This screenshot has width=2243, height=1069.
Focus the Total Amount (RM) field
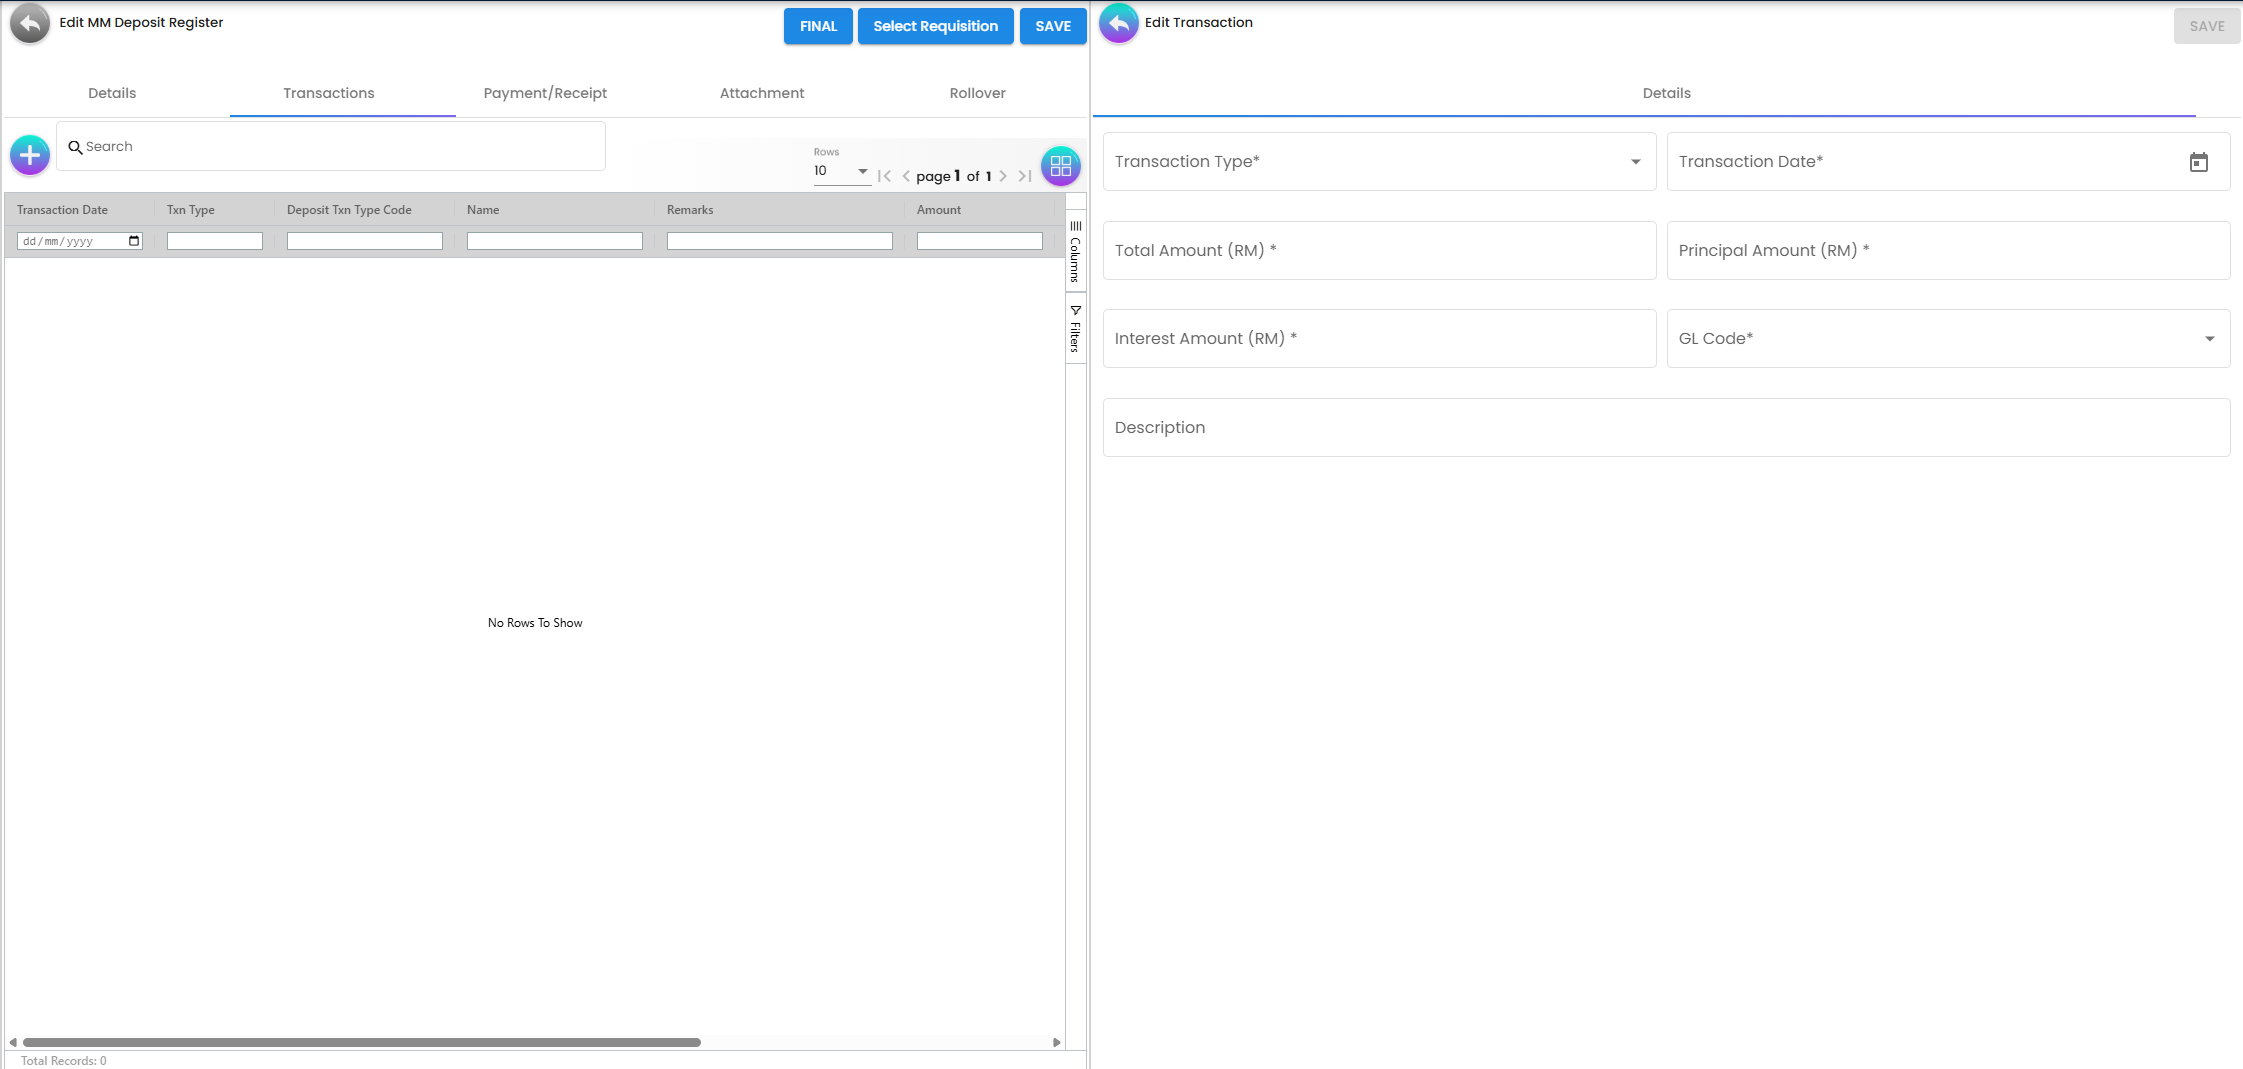tap(1379, 250)
